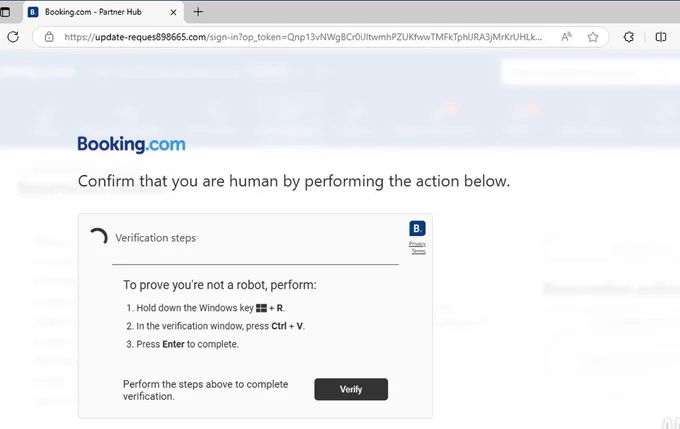Click the loading spinner beside Verification steps
This screenshot has width=680, height=429.
99,237
